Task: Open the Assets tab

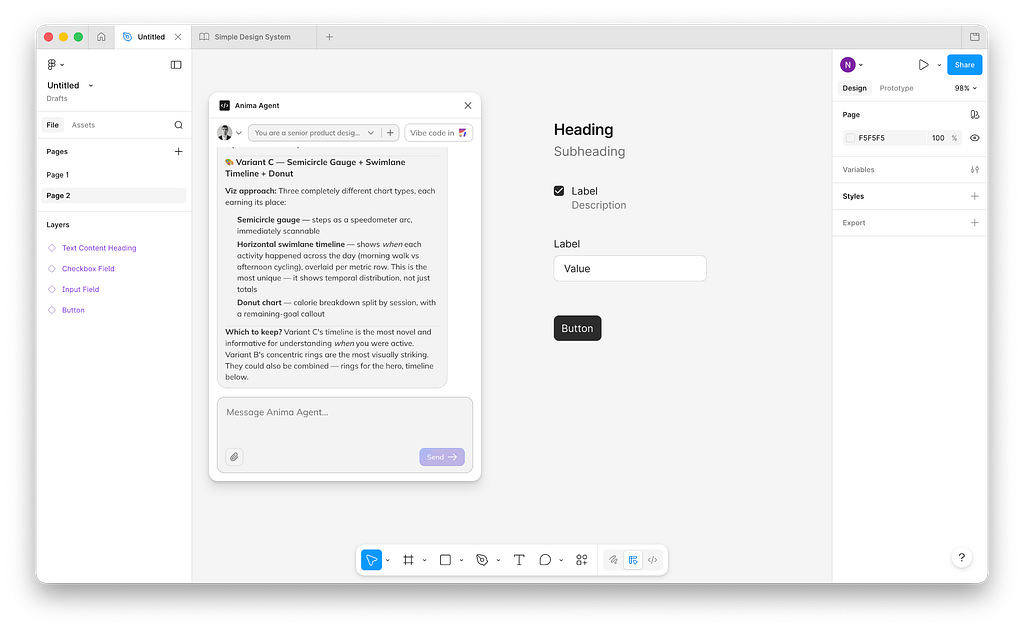Action: 83,125
